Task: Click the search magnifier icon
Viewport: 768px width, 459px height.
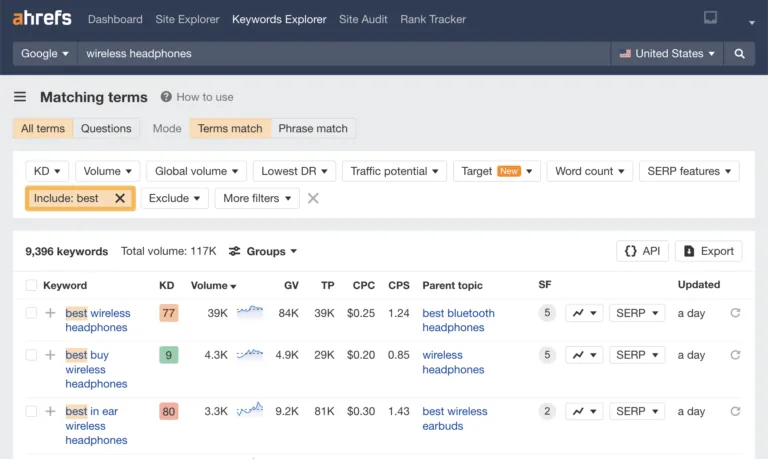Action: [739, 53]
